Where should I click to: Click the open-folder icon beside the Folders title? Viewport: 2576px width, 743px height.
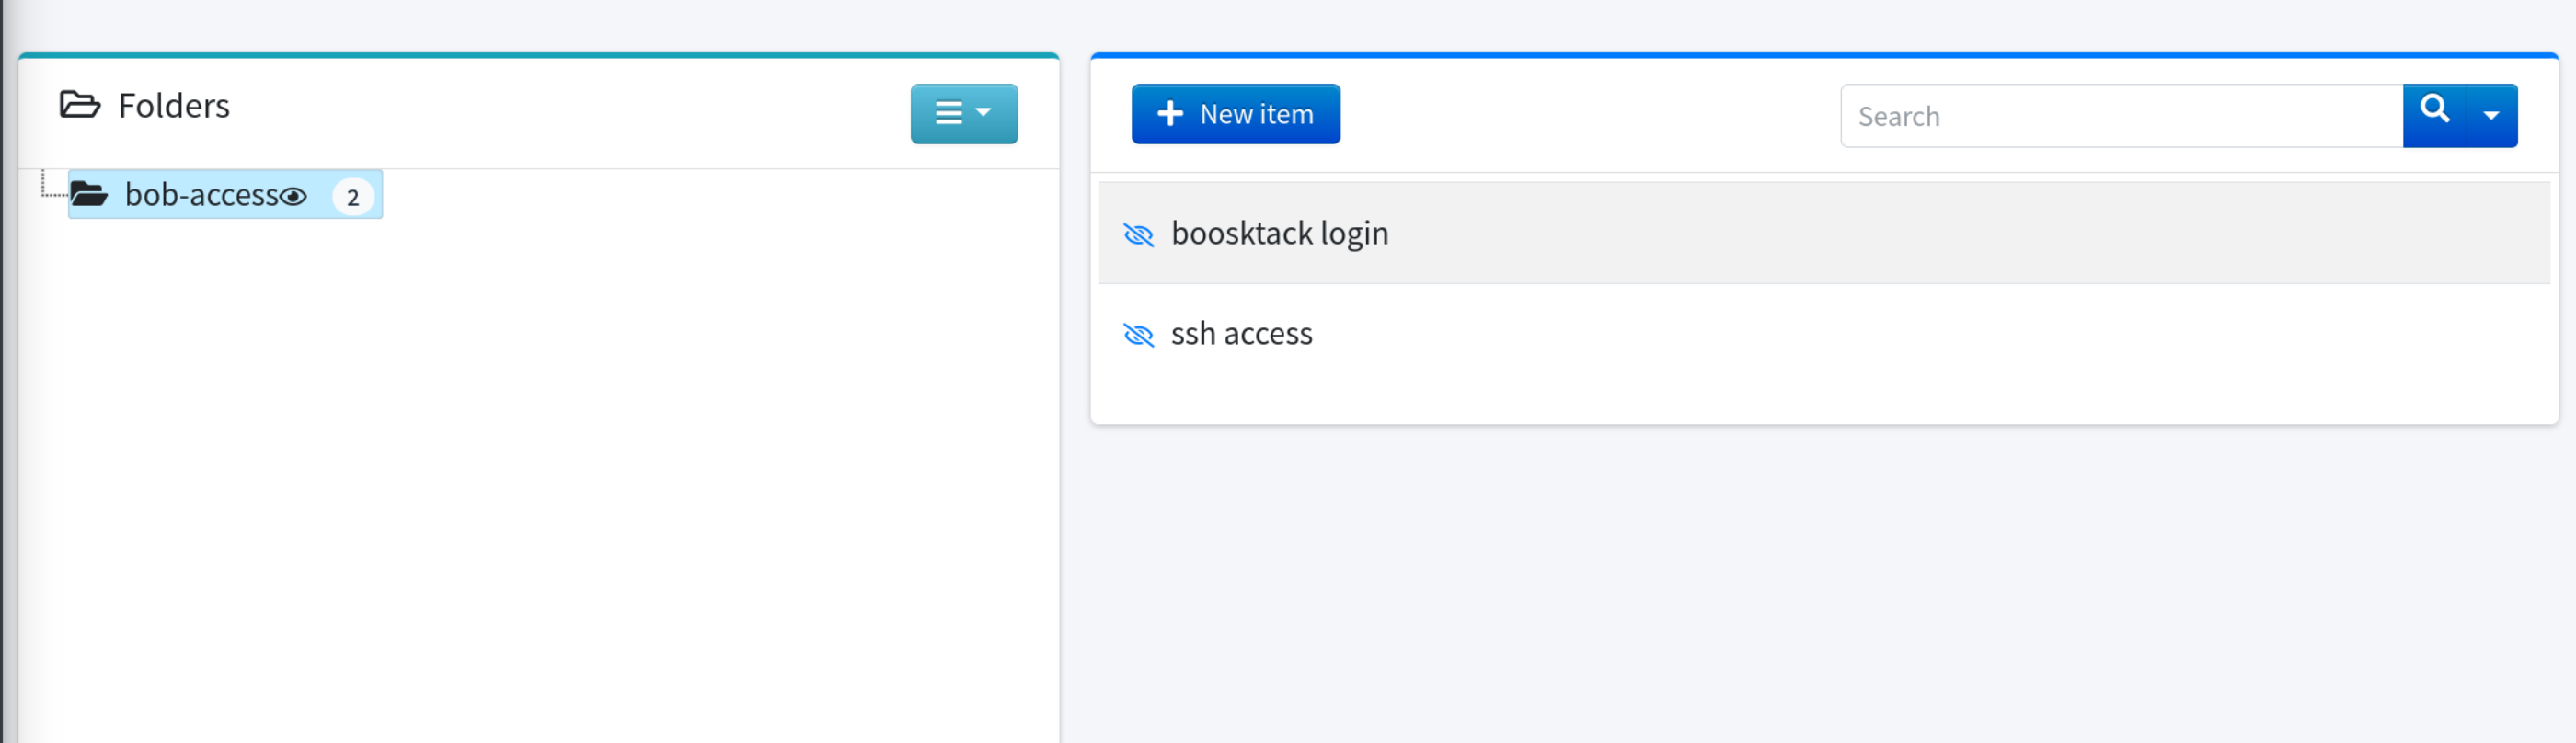pyautogui.click(x=79, y=105)
